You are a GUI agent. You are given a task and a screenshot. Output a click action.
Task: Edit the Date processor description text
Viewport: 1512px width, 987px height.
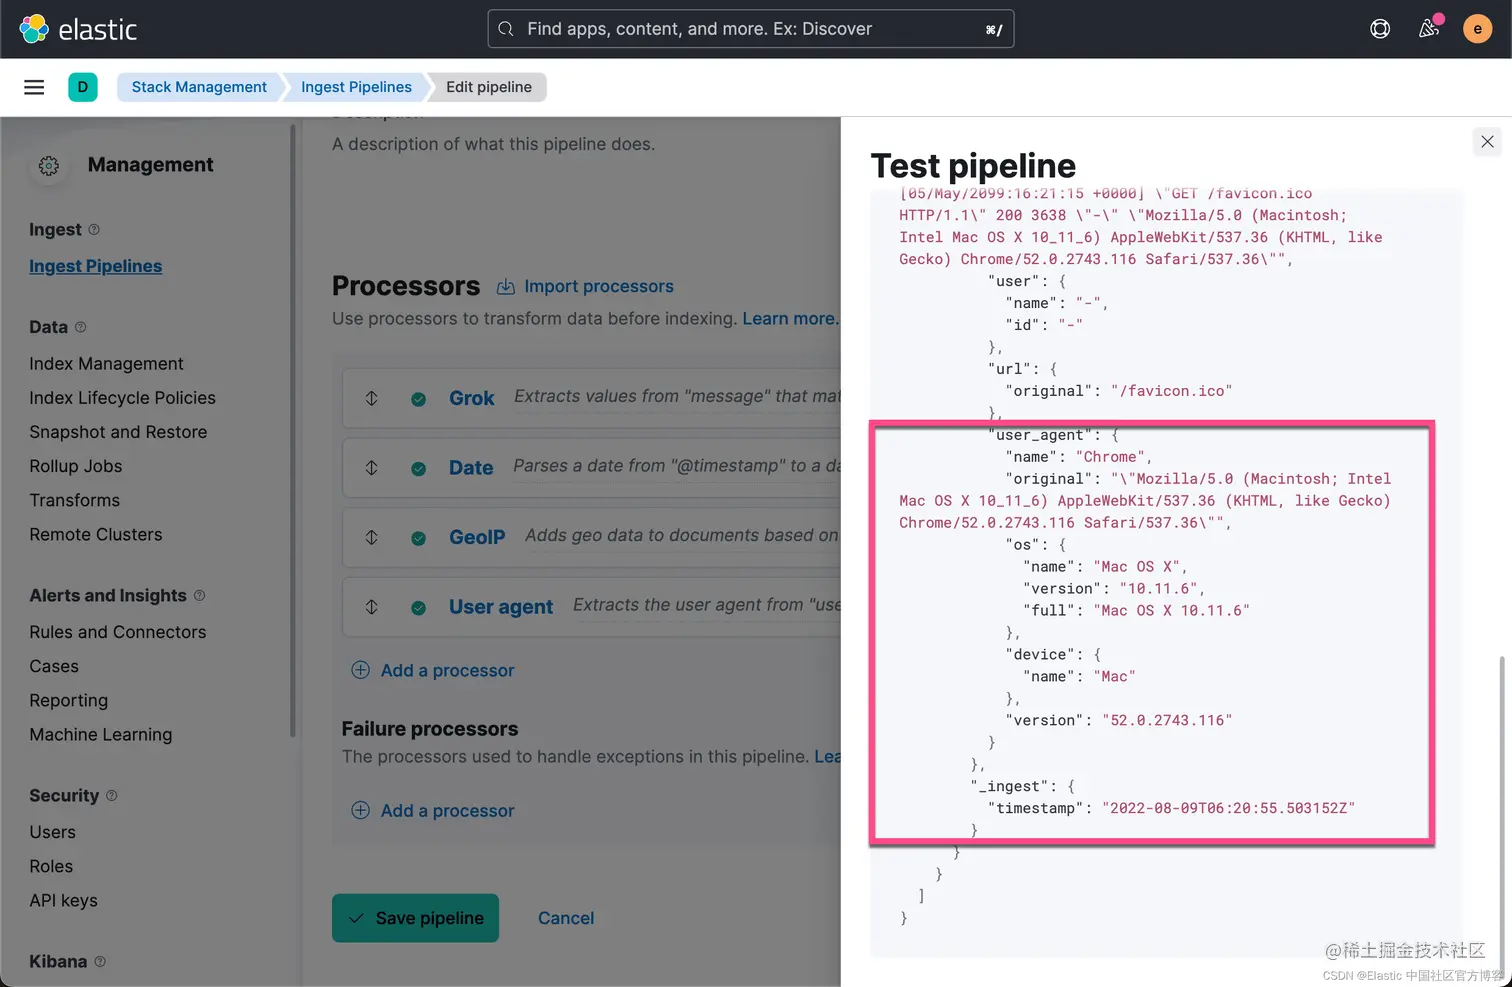coord(677,466)
